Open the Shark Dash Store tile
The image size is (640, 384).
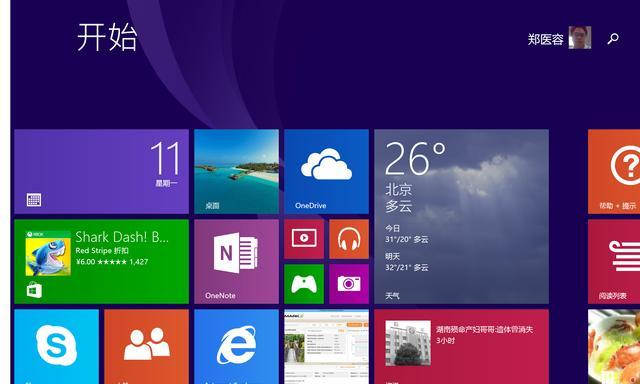pos(101,262)
